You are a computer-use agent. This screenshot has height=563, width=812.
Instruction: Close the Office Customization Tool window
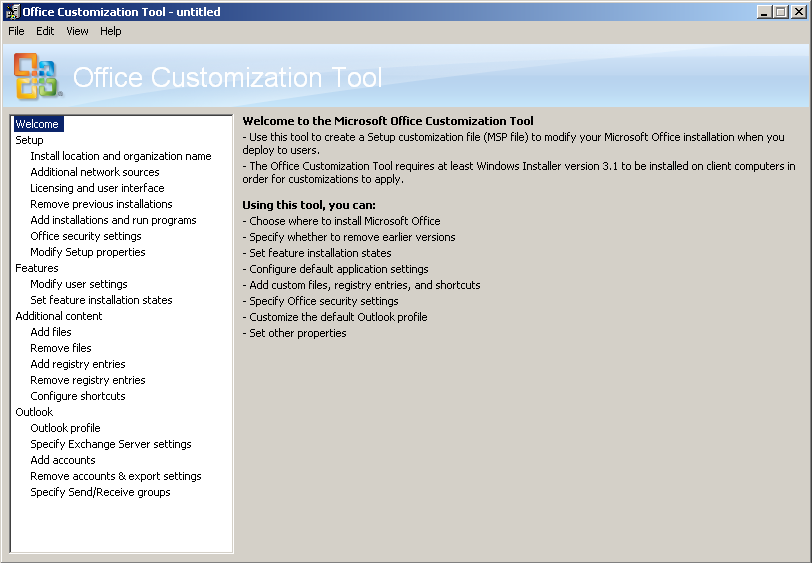(798, 11)
